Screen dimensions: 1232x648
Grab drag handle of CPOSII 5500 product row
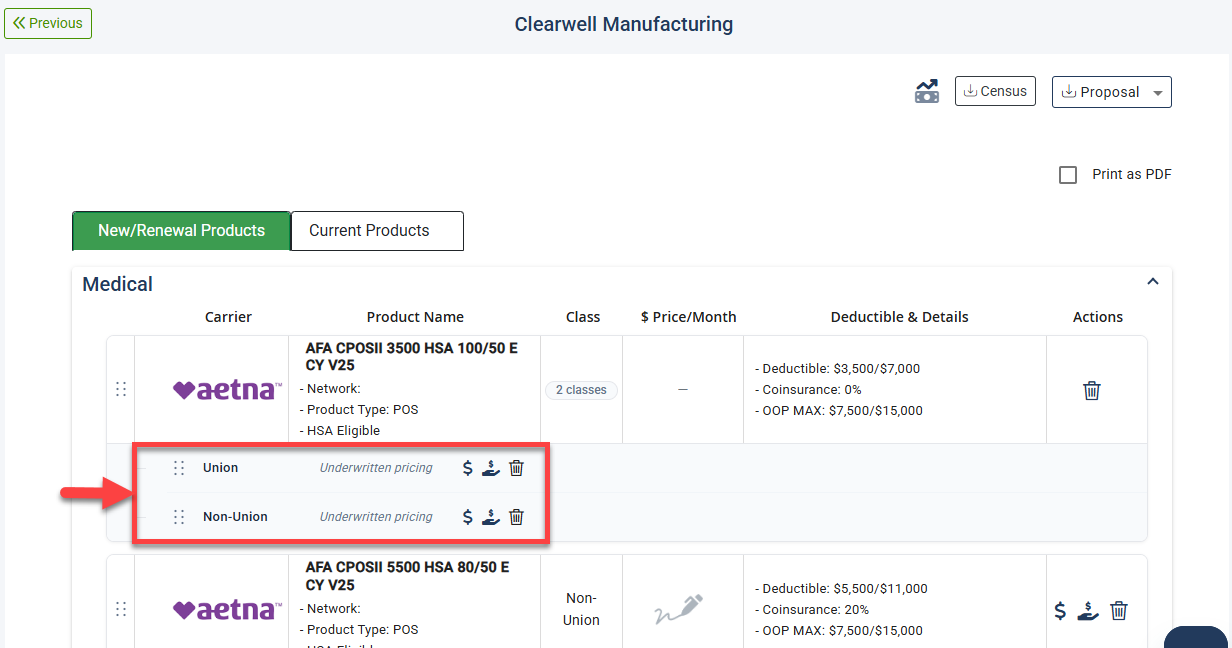121,609
